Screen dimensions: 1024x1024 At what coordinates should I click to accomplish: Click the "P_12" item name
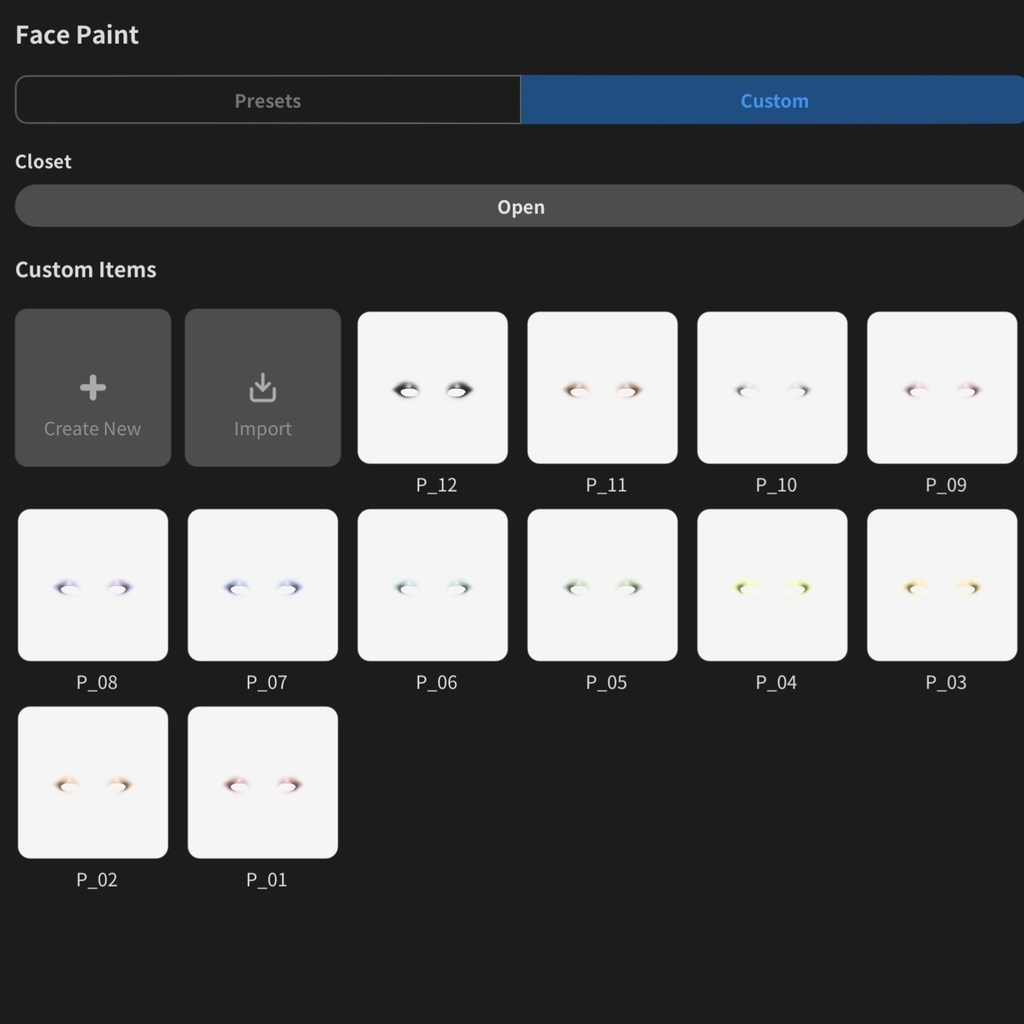coord(436,485)
